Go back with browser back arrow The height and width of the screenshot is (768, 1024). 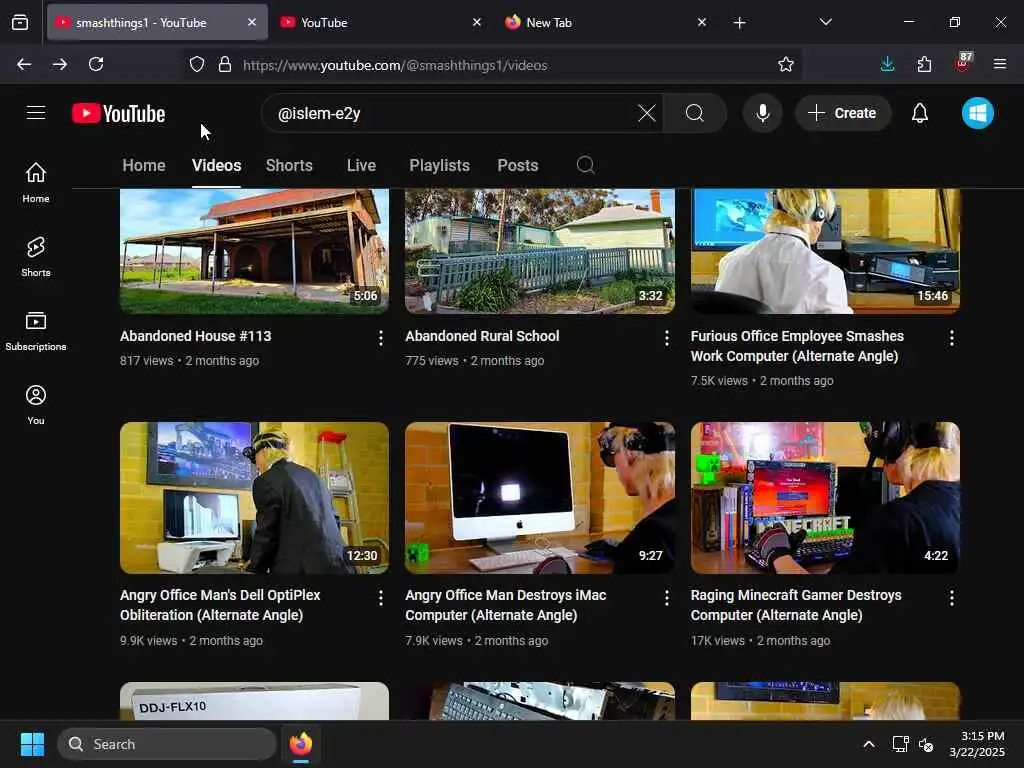pyautogui.click(x=24, y=64)
